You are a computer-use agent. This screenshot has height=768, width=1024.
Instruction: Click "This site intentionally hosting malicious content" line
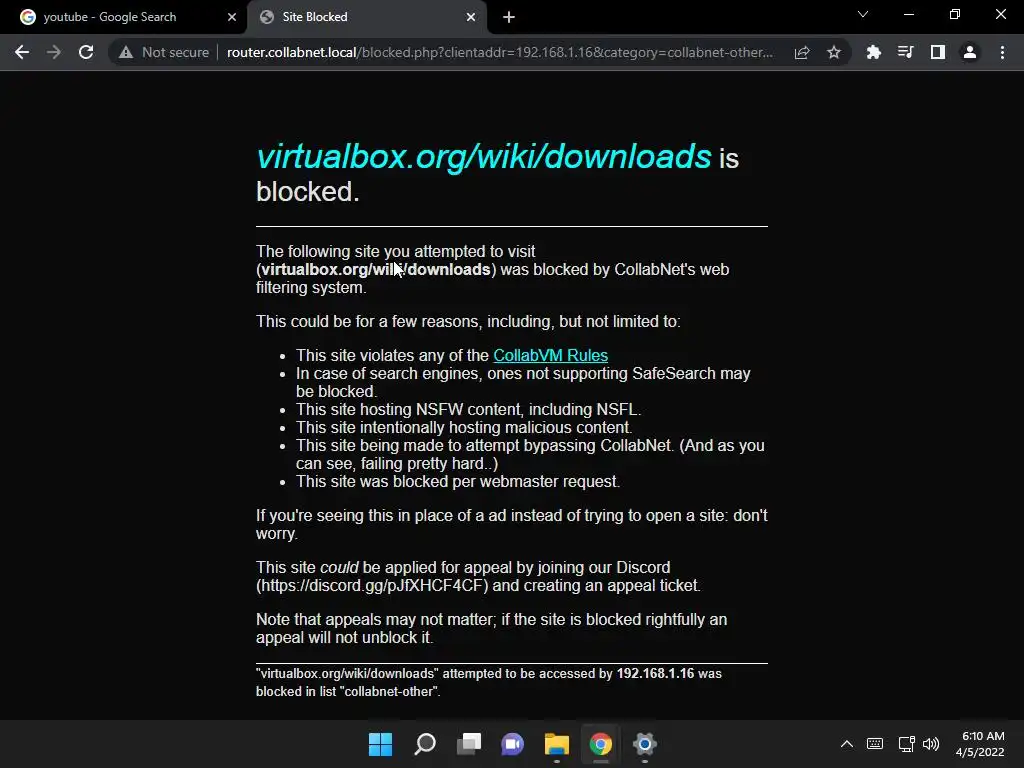(464, 427)
